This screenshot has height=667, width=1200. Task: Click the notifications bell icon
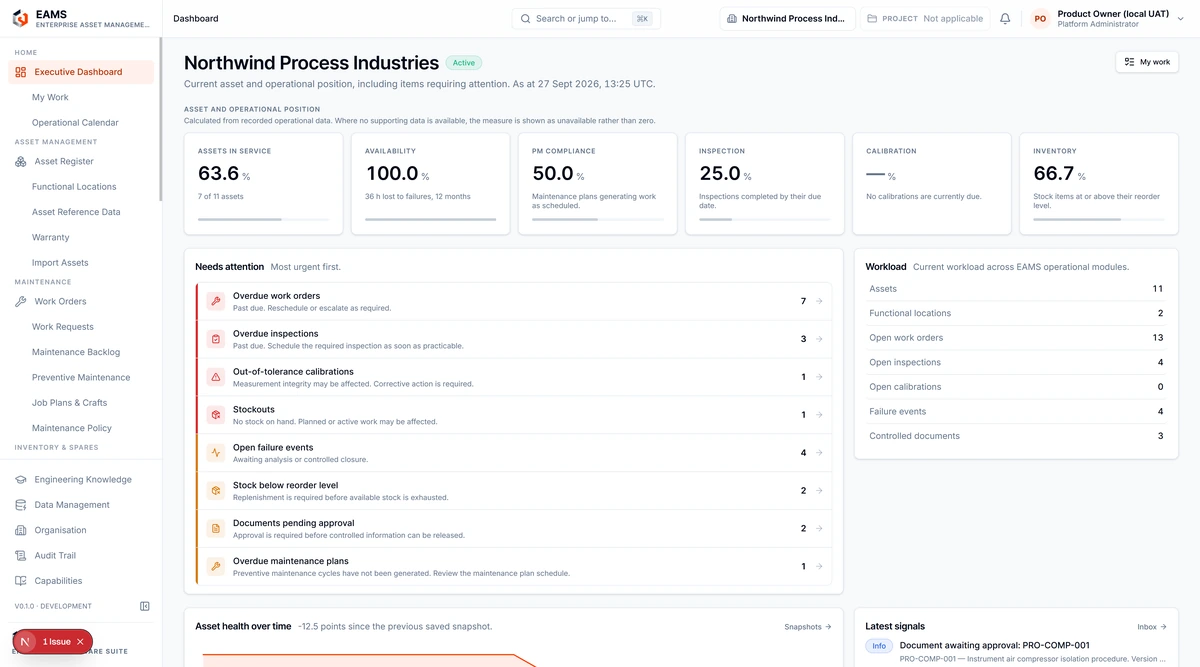click(1005, 18)
